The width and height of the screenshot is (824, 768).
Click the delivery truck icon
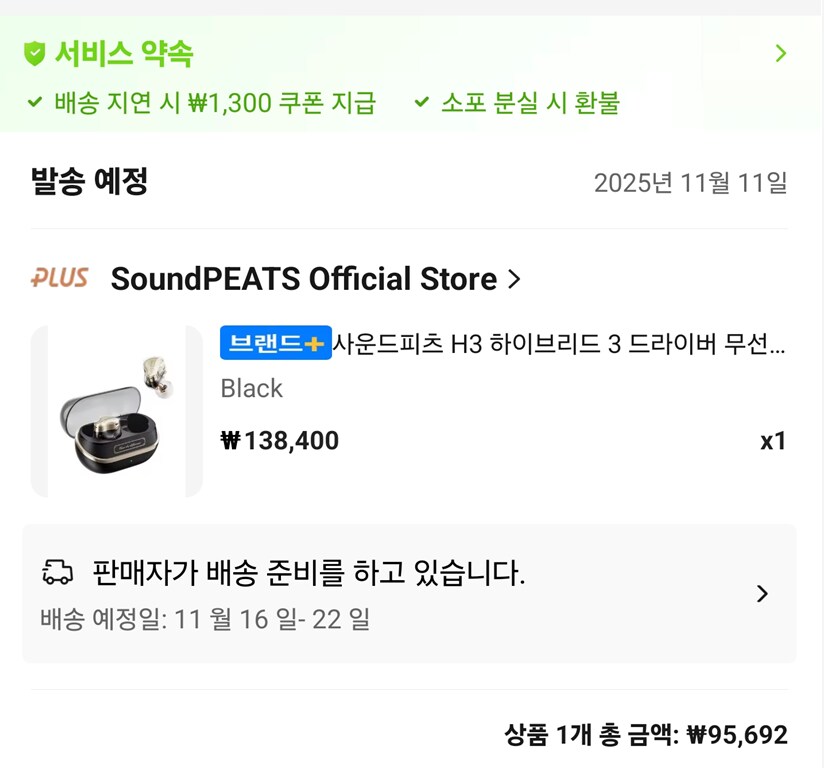[60, 570]
